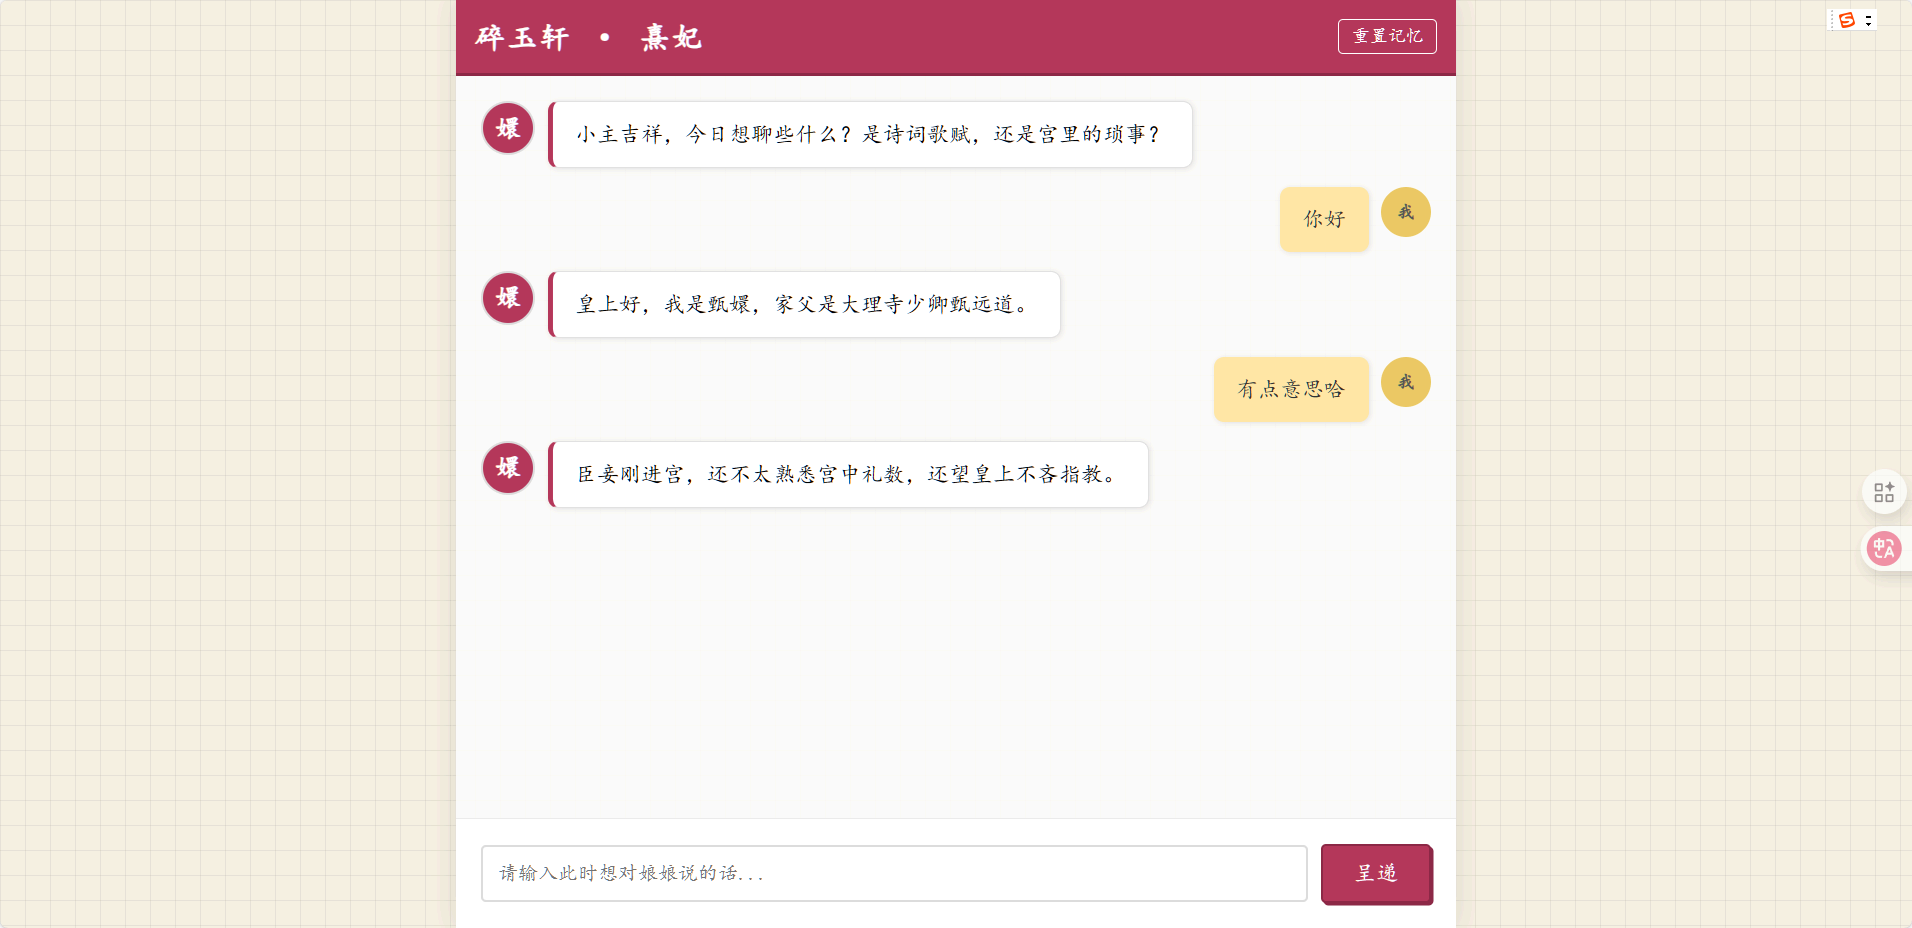Click the Sogou input method S icon

(x=1847, y=20)
